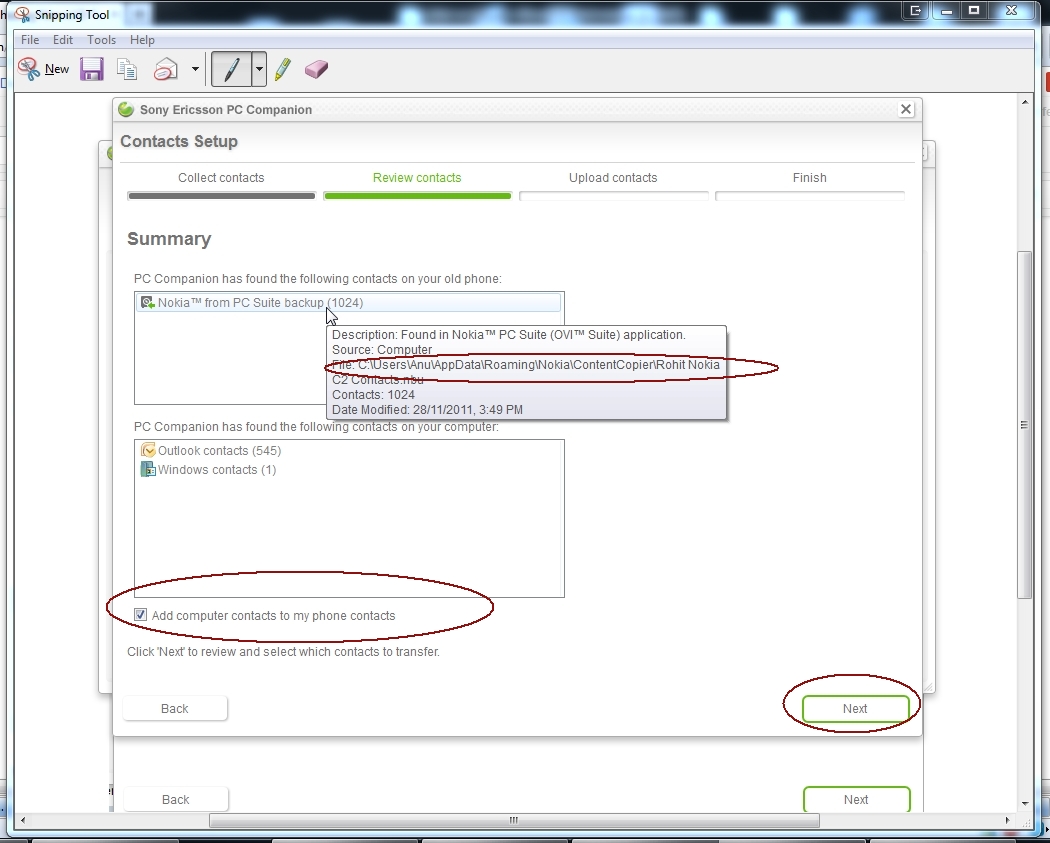Image resolution: width=1050 pixels, height=843 pixels.
Task: Click the 'Contacts: 1024' tooltip text
Action: (373, 394)
